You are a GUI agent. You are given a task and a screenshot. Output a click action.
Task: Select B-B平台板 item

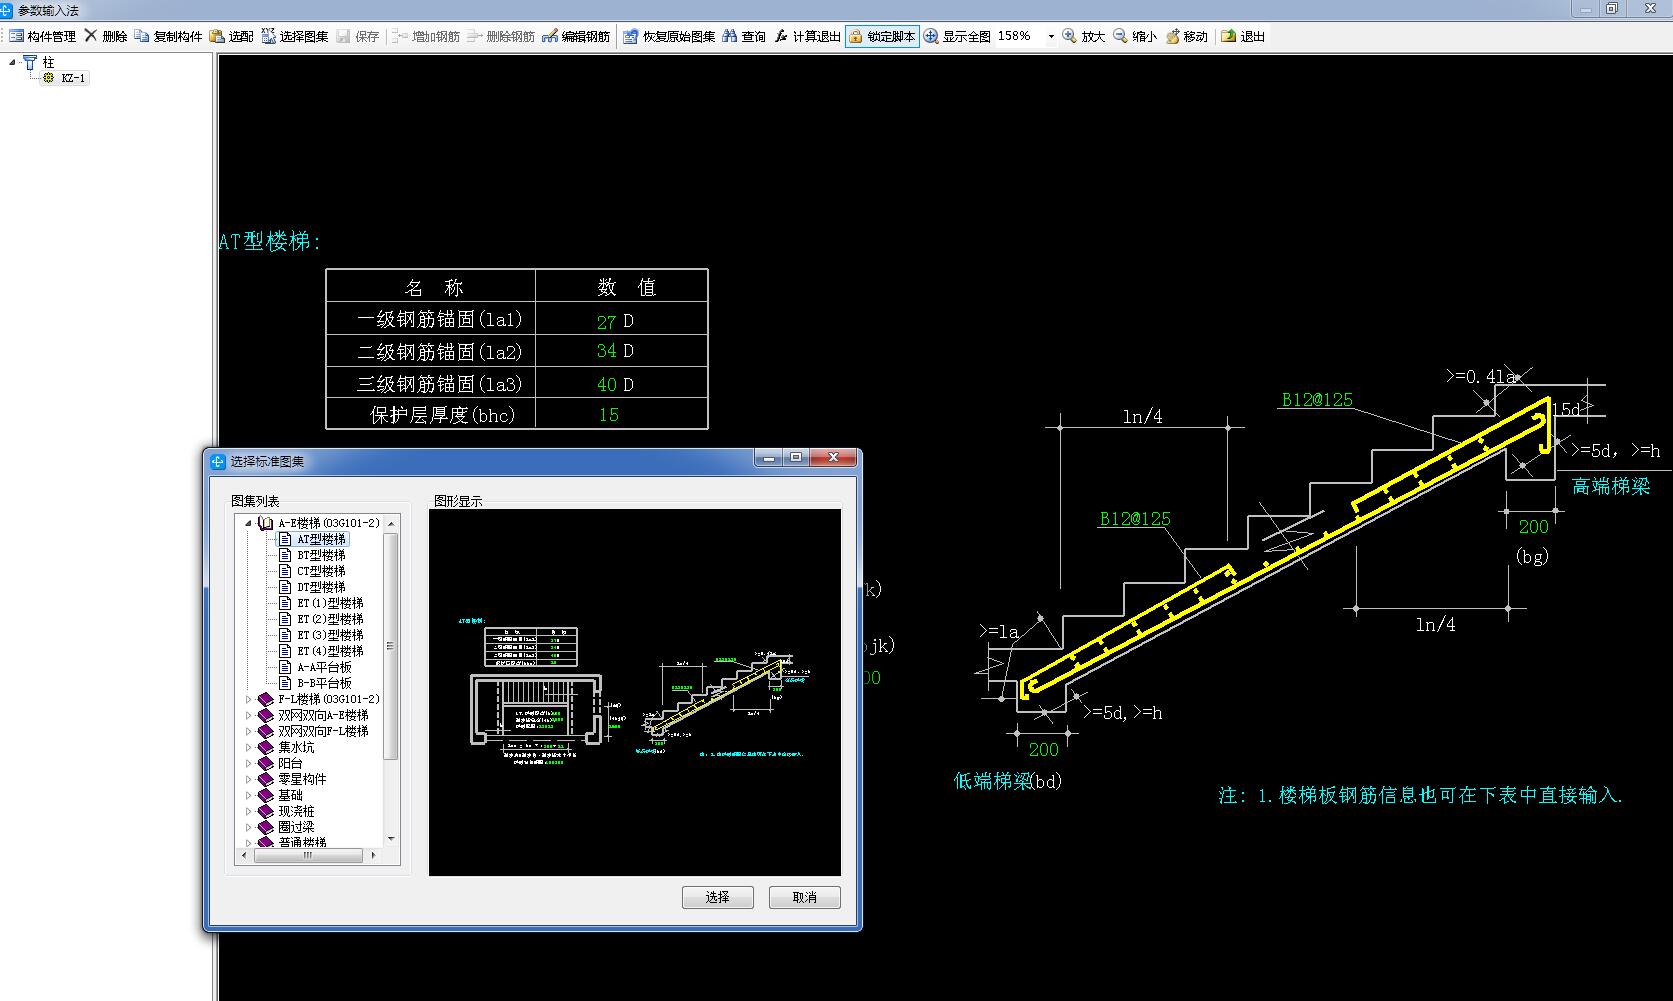point(324,683)
